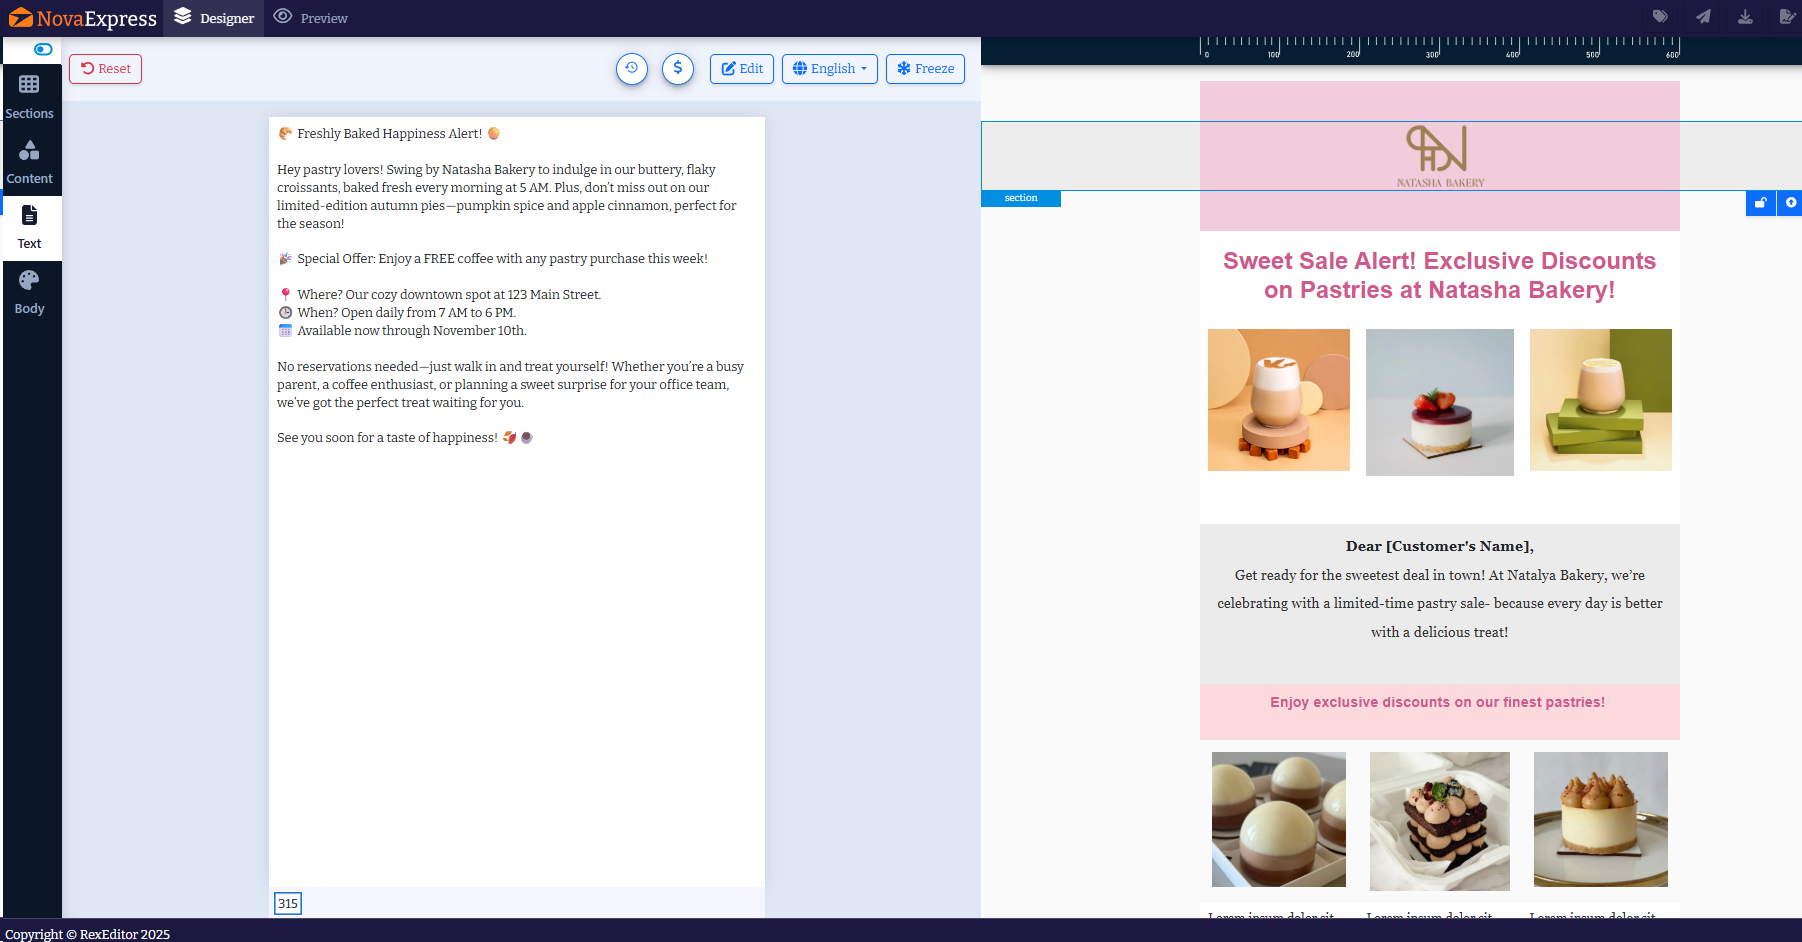Toggle the section unlock icon
Screen dimensions: 1802x942
1761,203
